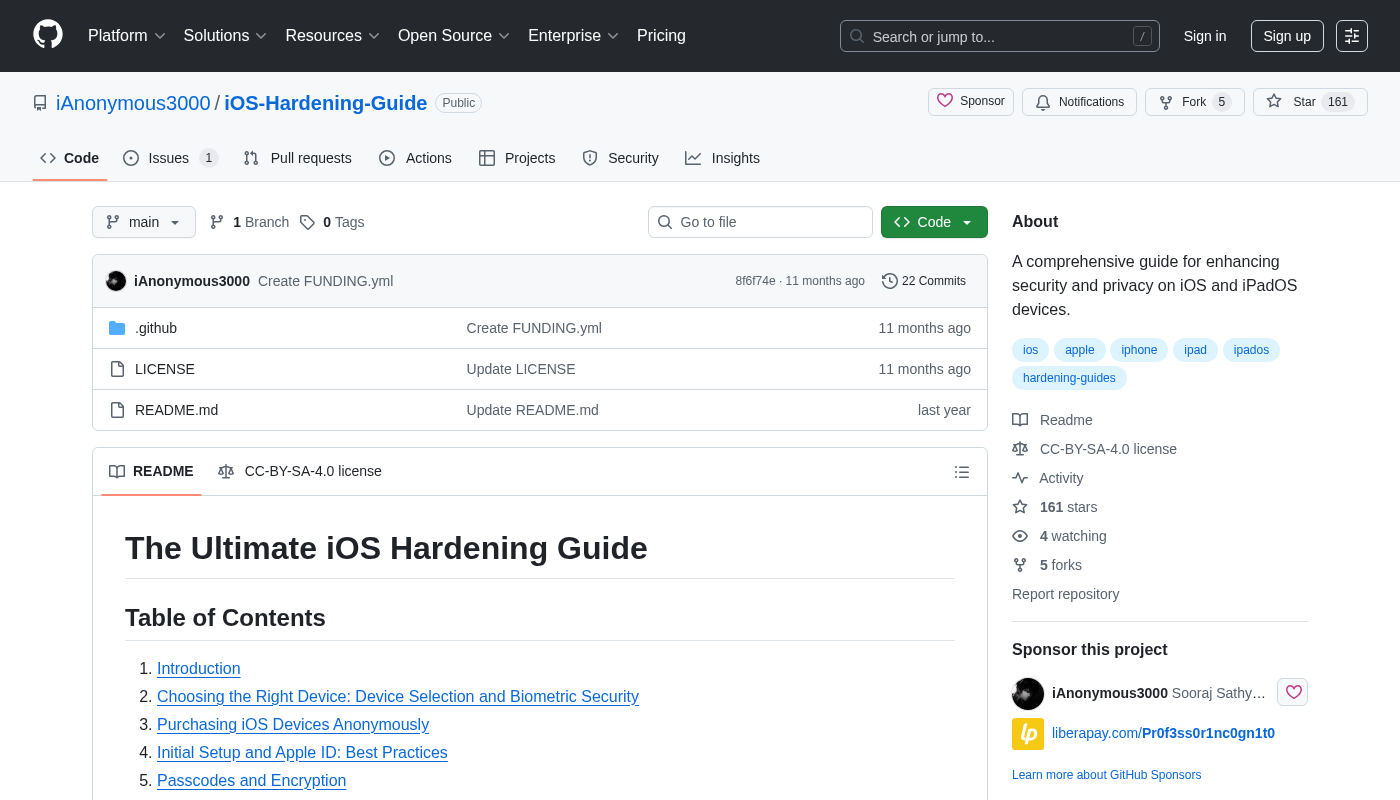Screen dimensions: 1400x800
Task: Open the 22 Commits history
Action: (x=923, y=281)
